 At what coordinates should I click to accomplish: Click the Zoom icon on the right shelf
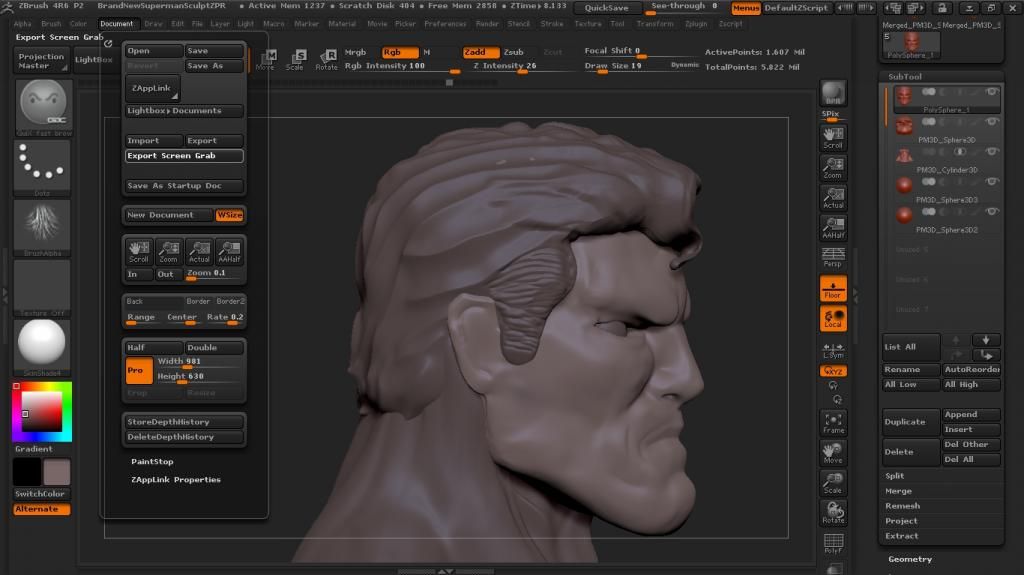(833, 168)
